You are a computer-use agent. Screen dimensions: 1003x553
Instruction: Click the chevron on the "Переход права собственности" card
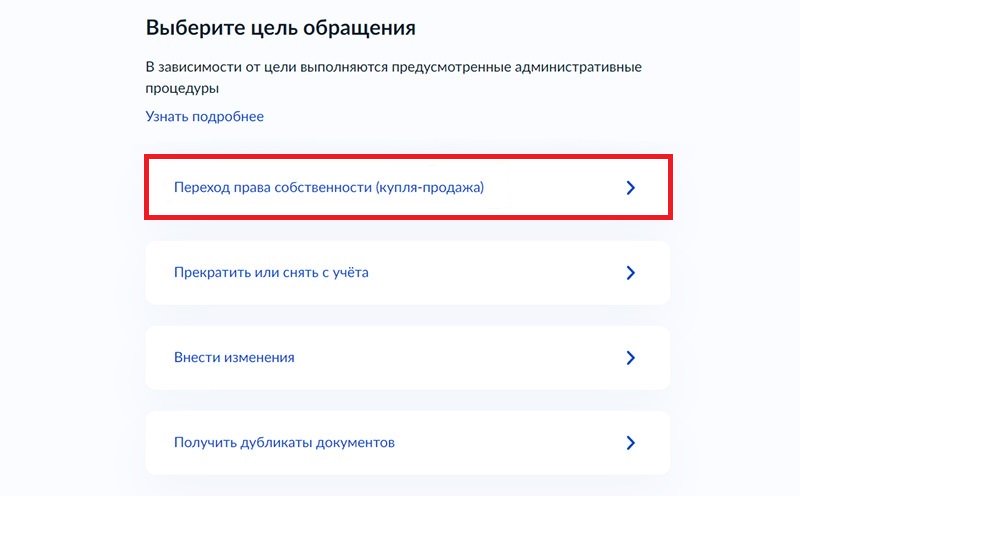coord(630,187)
